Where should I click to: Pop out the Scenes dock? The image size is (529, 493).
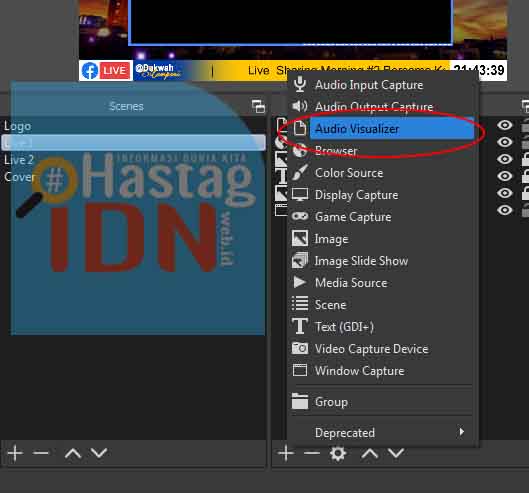(258, 106)
